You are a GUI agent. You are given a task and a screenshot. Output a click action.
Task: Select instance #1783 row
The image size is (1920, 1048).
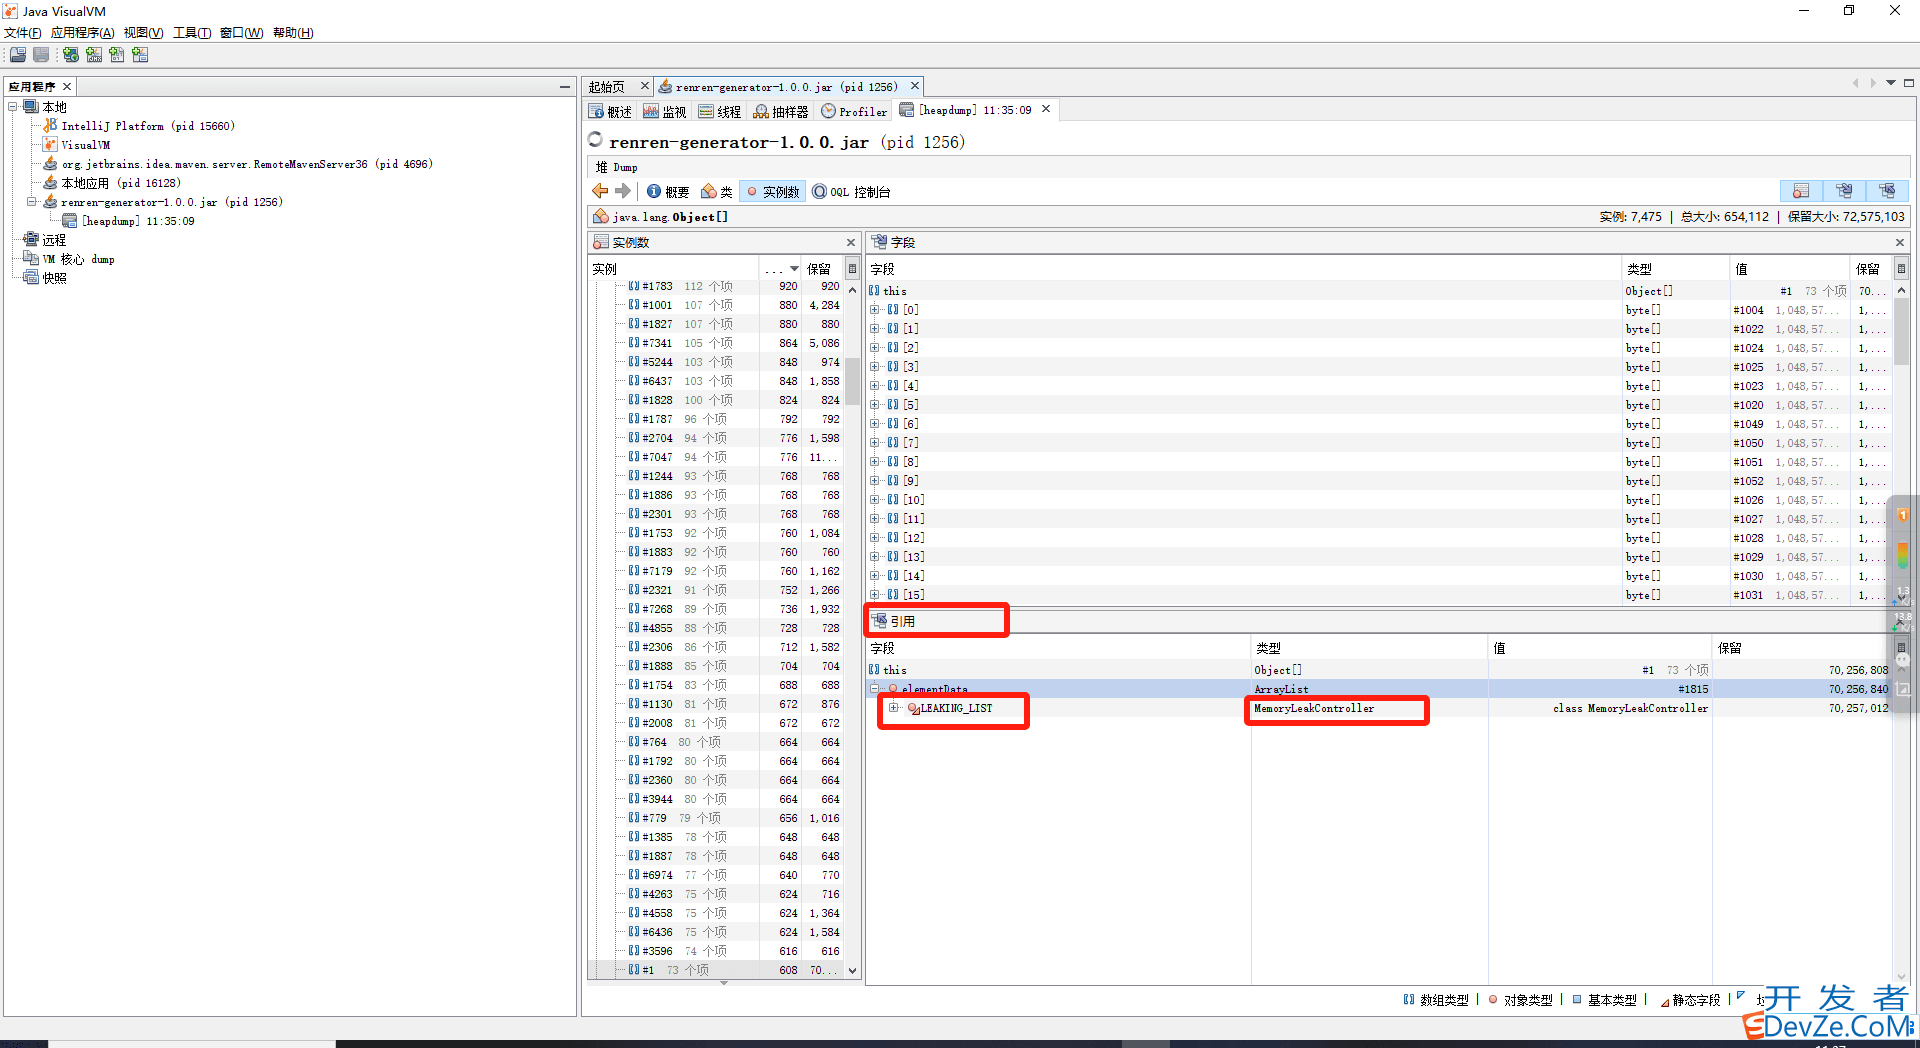pyautogui.click(x=717, y=286)
